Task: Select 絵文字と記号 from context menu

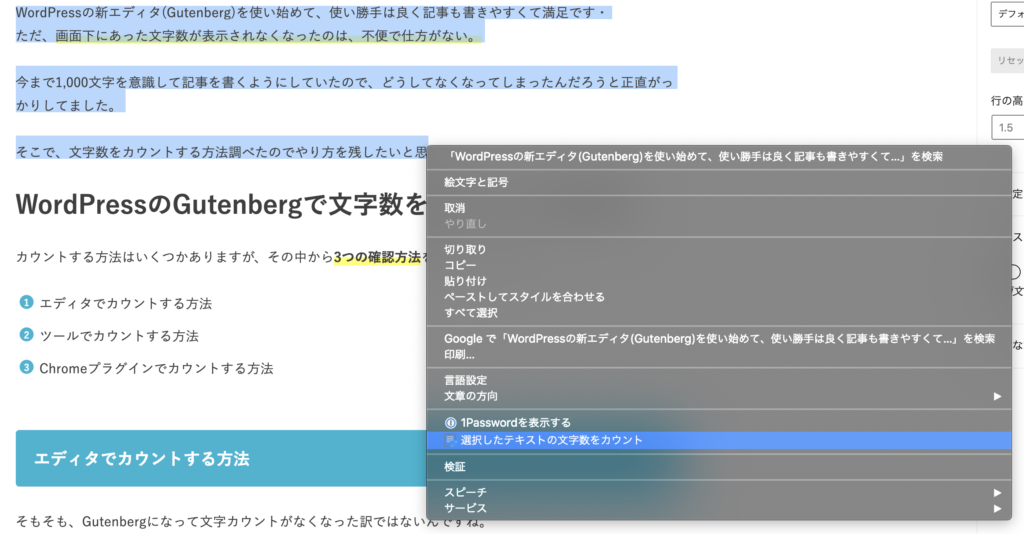Action: pos(718,183)
